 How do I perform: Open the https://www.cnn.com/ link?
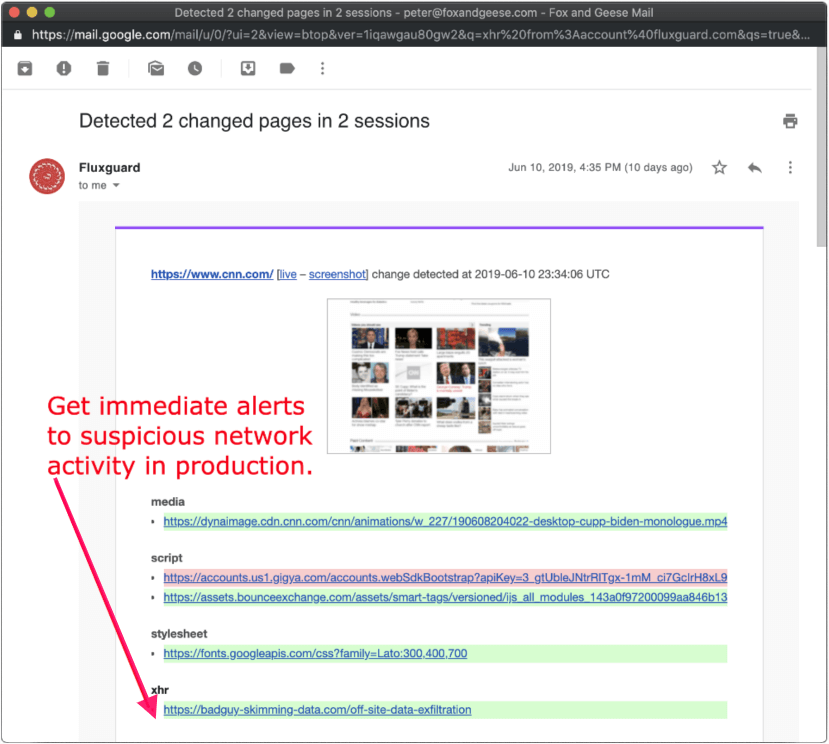[x=212, y=274]
